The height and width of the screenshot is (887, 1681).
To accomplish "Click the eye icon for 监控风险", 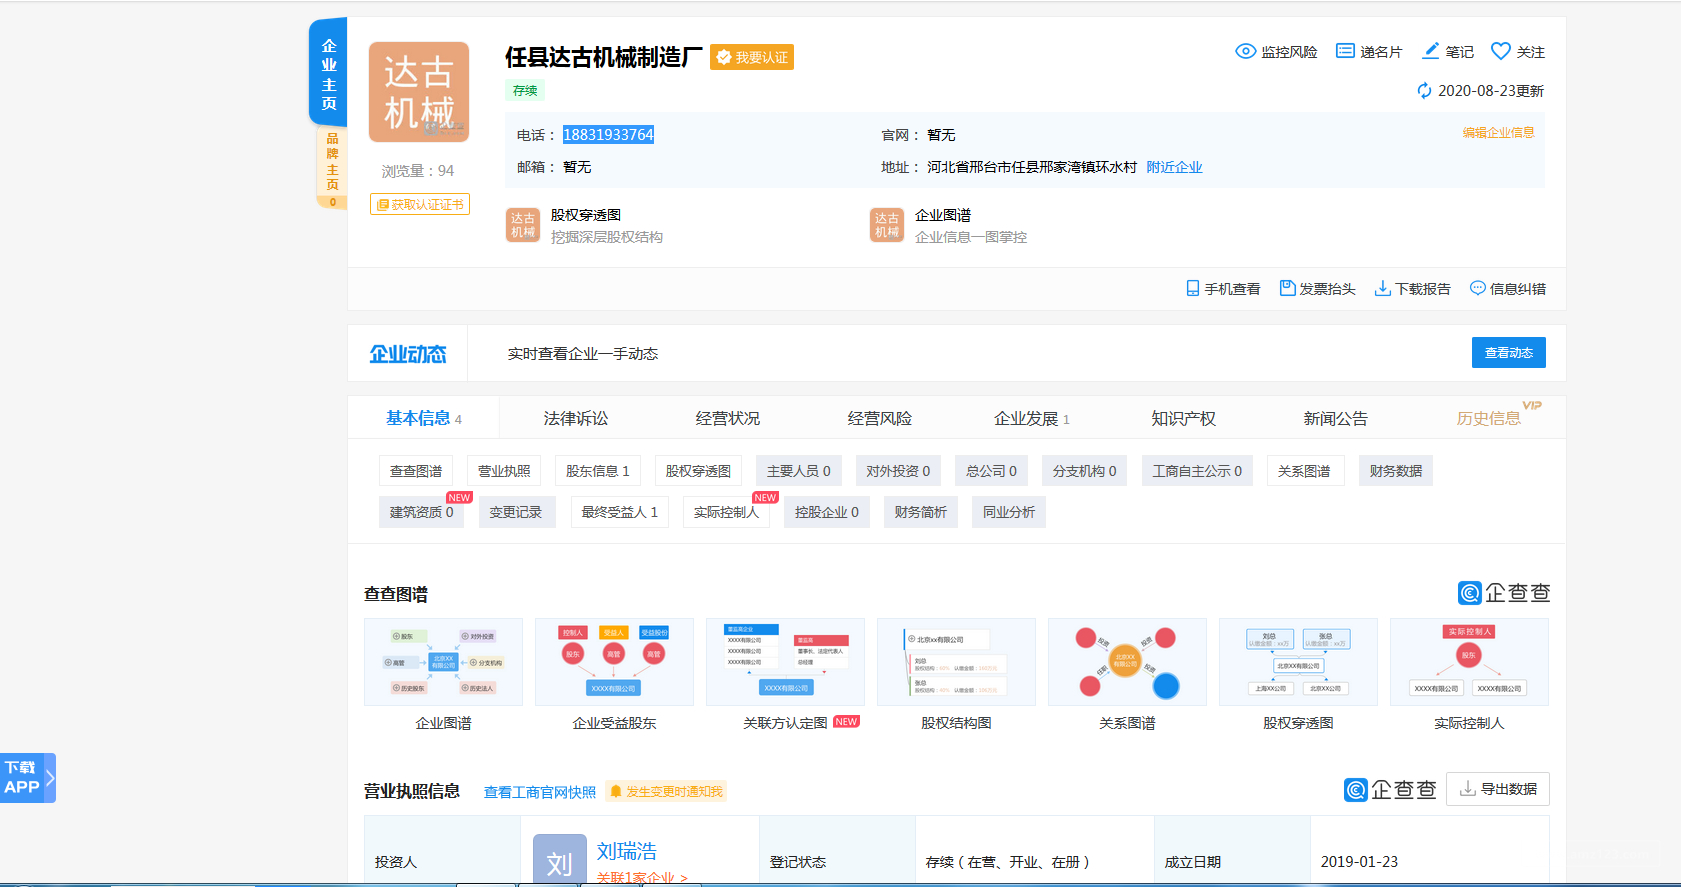I will click(x=1245, y=51).
